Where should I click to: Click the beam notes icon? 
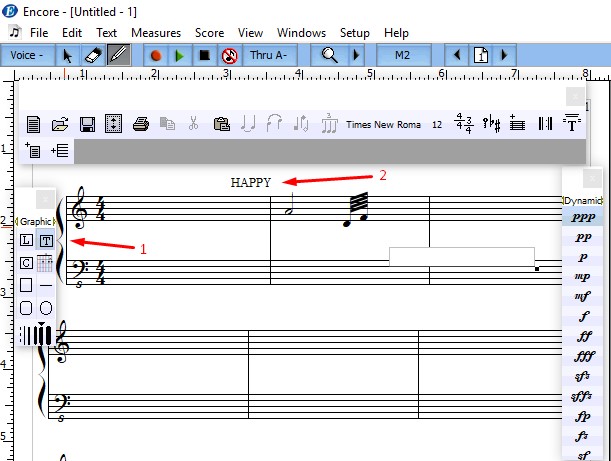(x=248, y=124)
